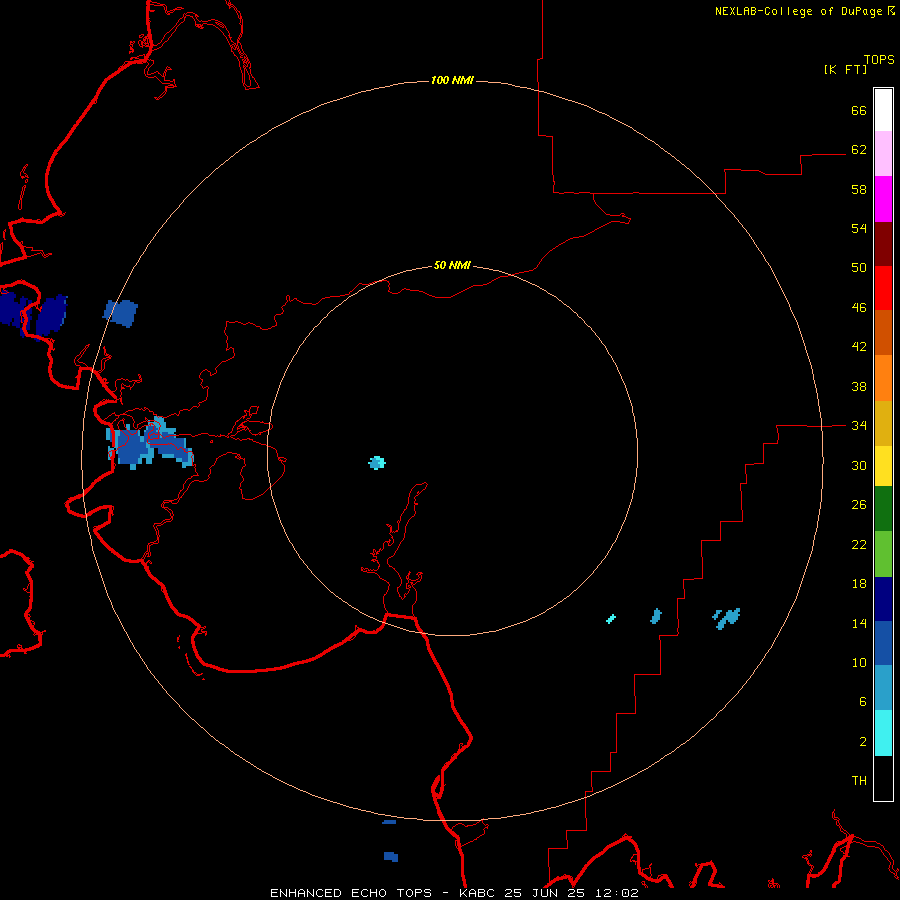Select the dark green legend band

pos(883,509)
